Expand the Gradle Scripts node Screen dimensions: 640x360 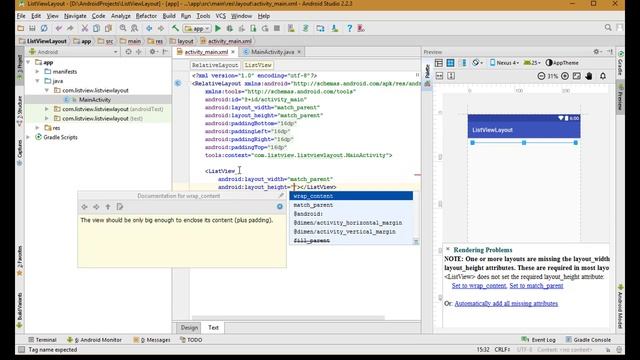pyautogui.click(x=28, y=137)
